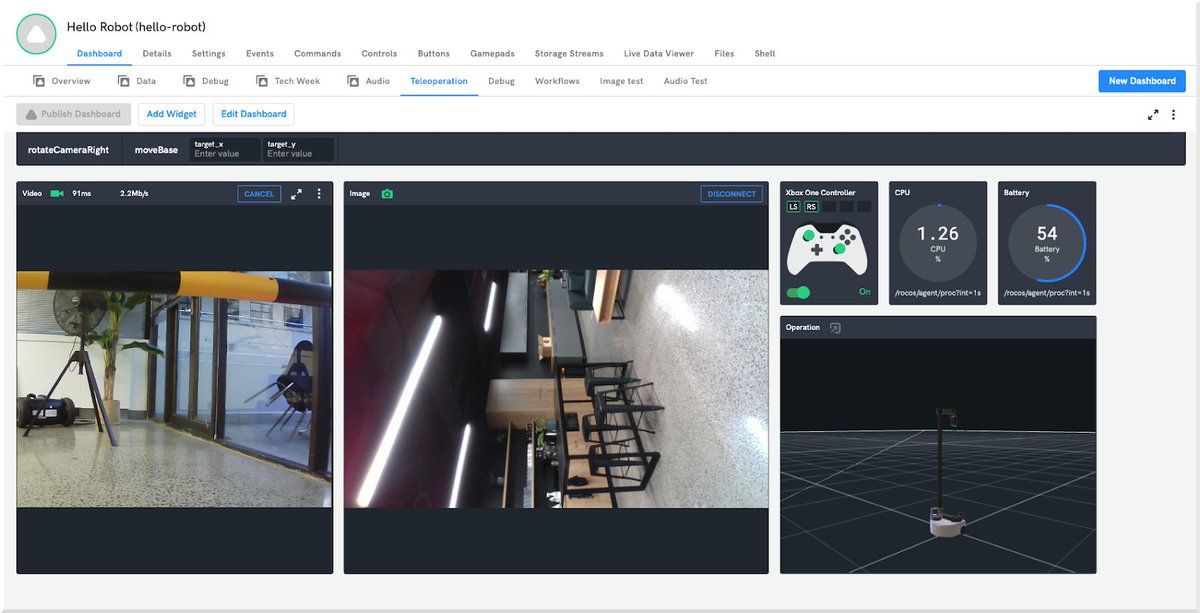Open the Details tab

157,54
